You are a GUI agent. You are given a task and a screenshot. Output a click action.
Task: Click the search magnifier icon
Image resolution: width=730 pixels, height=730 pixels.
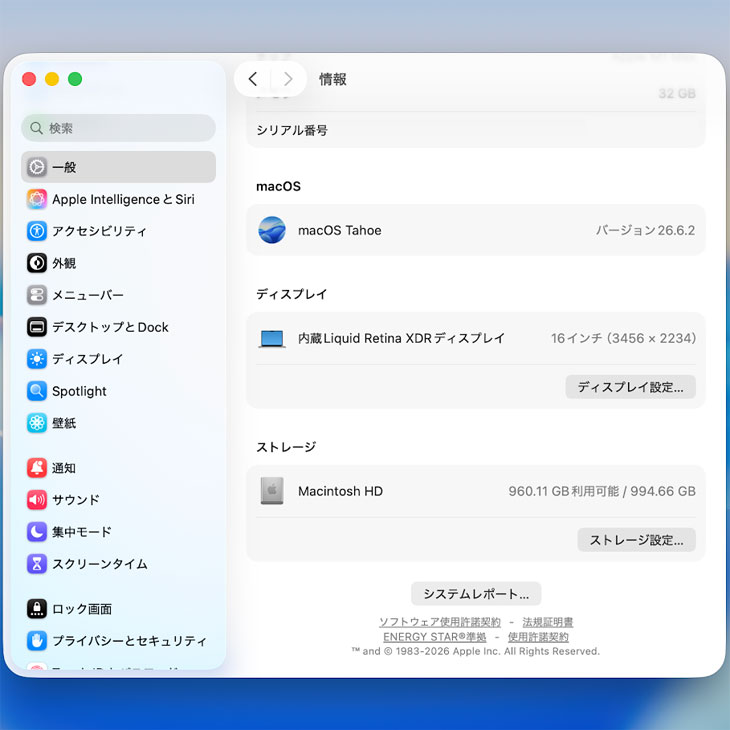point(36,128)
